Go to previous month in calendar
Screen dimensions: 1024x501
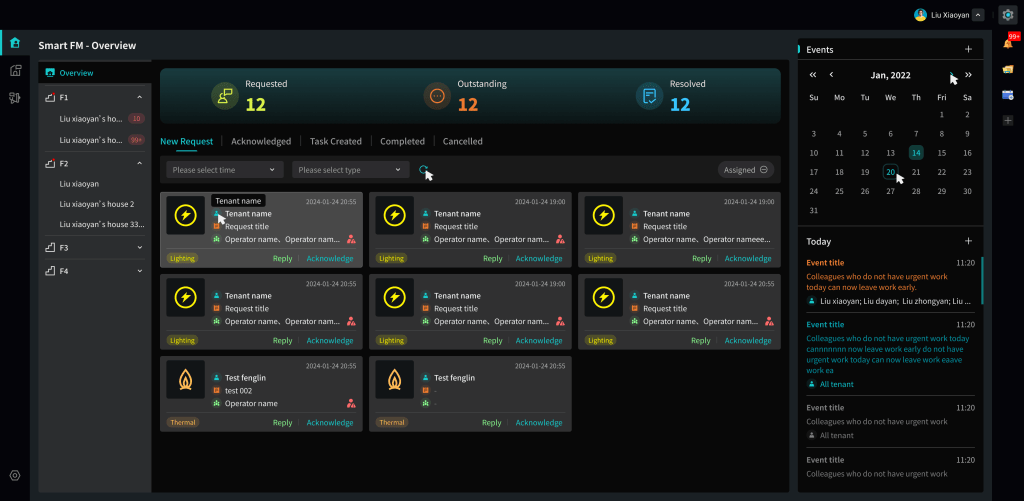pyautogui.click(x=831, y=74)
